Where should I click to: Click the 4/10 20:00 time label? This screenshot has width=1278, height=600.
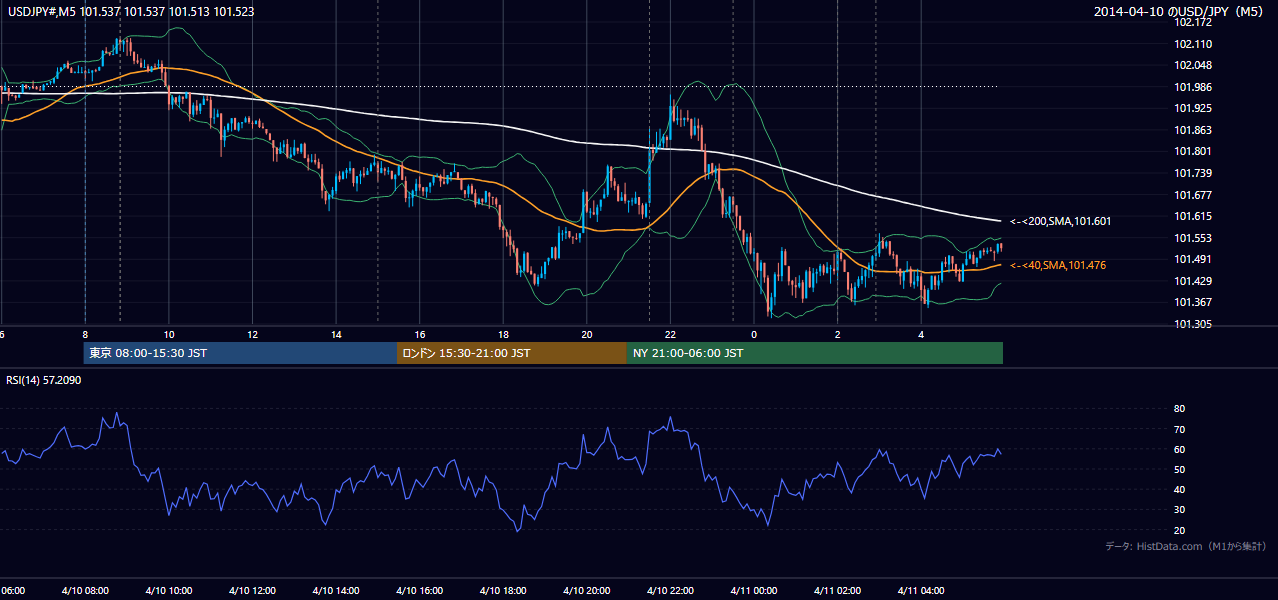586,590
